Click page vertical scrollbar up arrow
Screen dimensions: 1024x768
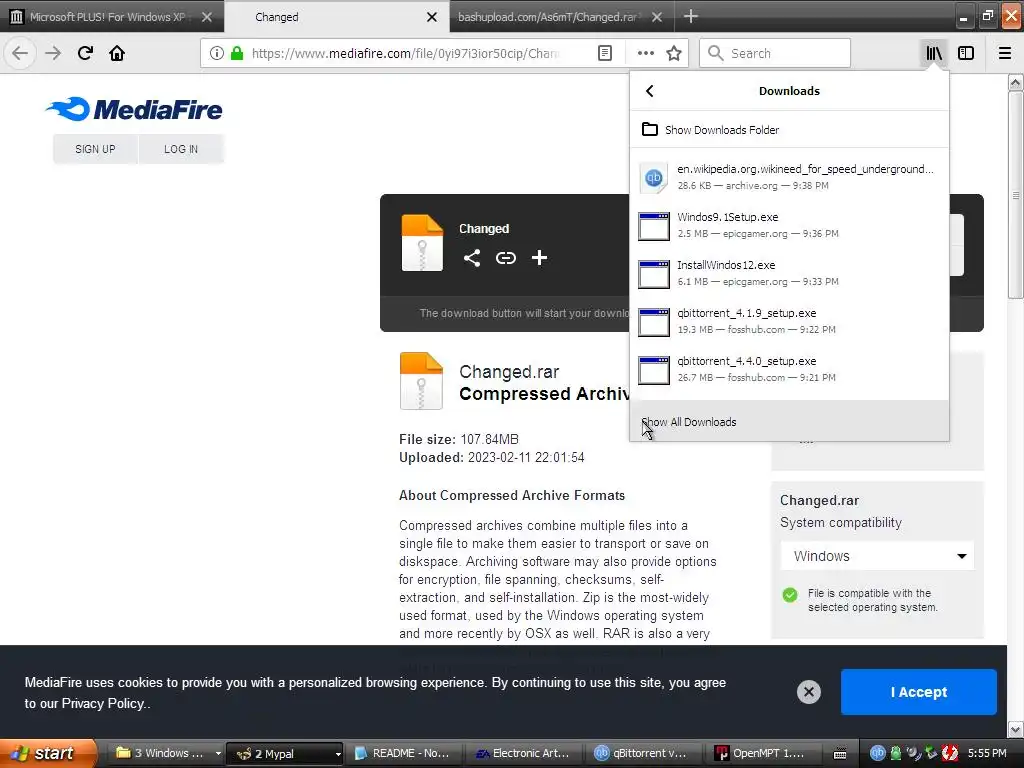1016,82
